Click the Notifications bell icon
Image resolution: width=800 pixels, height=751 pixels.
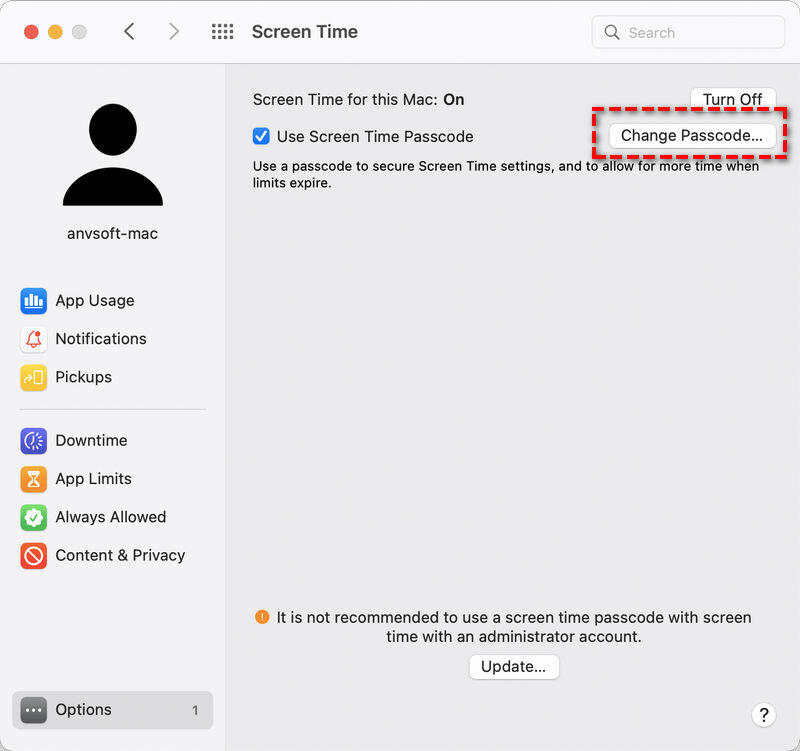(x=34, y=339)
